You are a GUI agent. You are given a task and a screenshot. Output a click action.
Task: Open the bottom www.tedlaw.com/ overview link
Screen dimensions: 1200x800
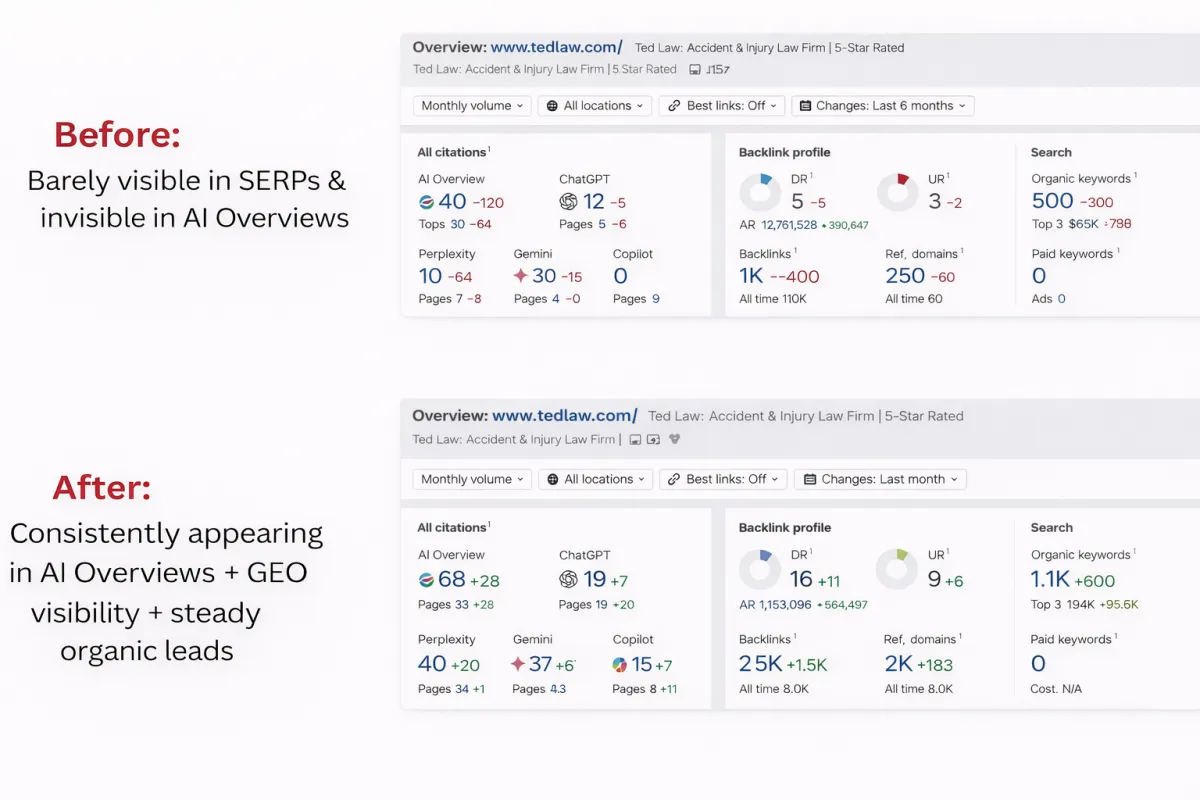[x=565, y=416]
